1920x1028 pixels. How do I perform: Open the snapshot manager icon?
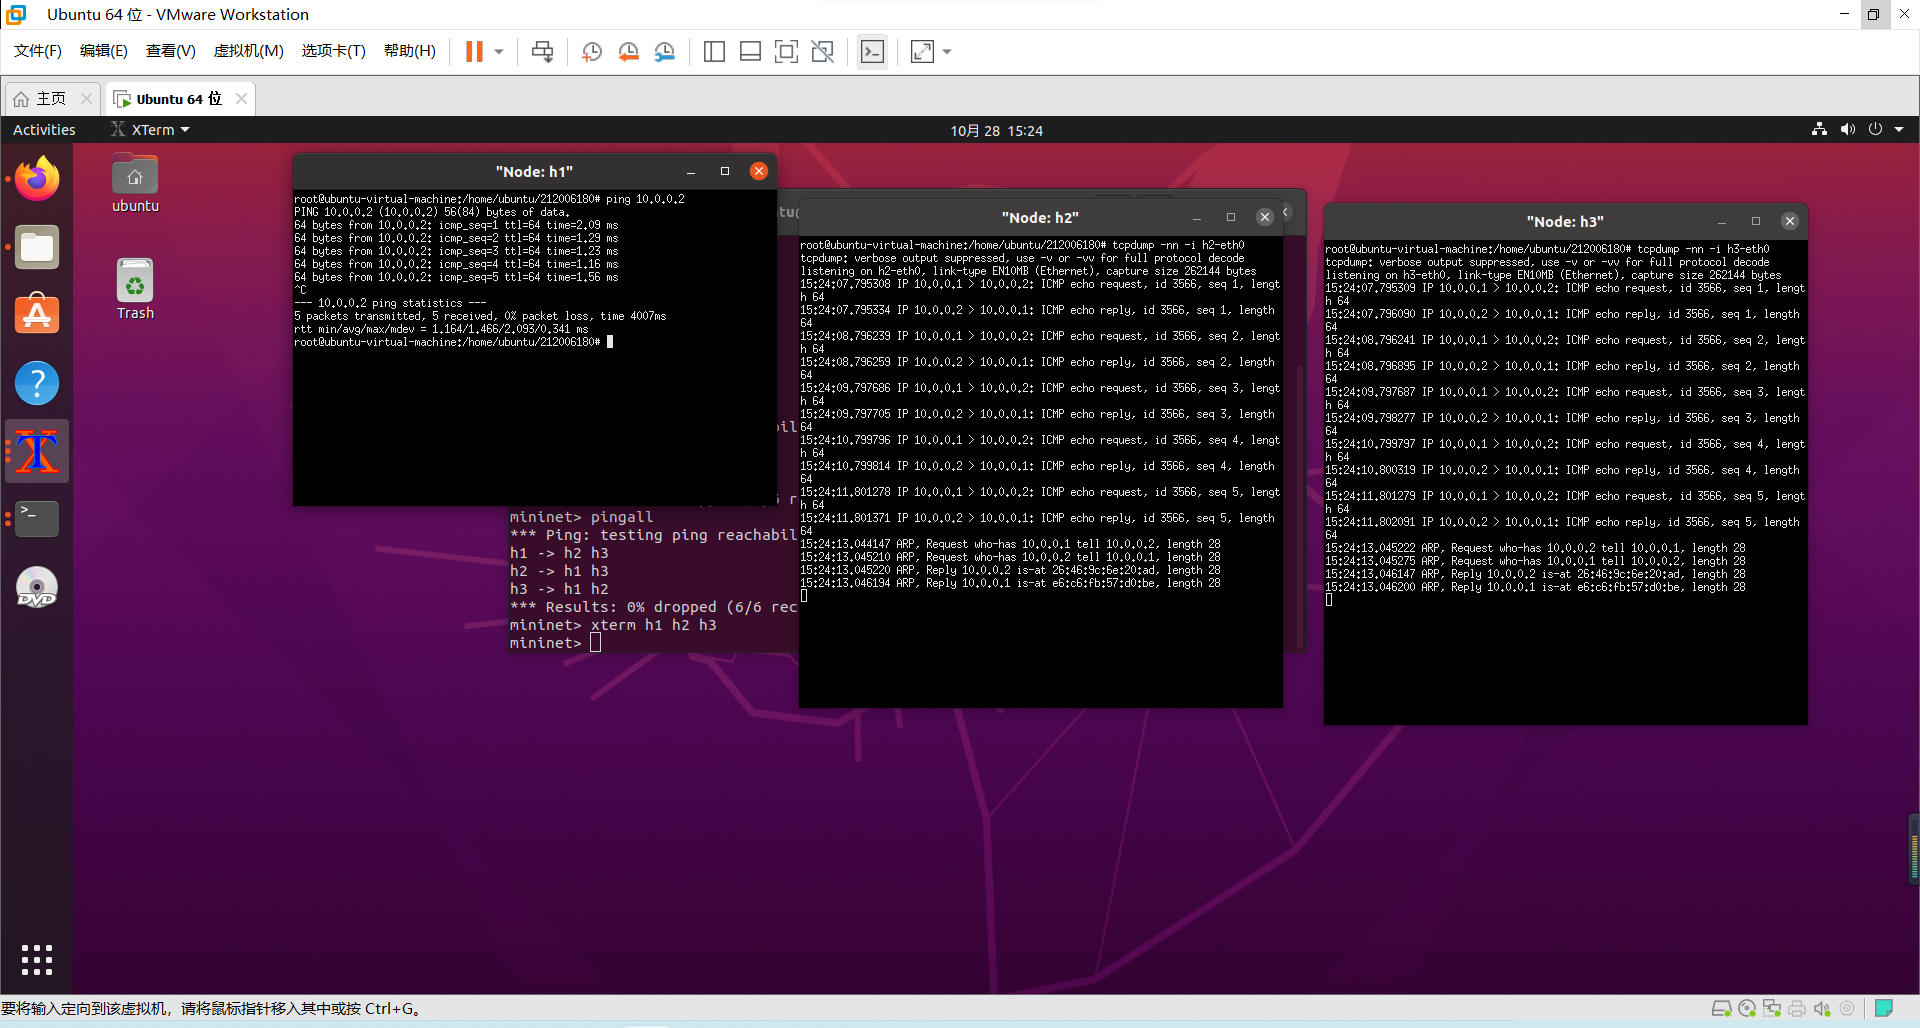point(665,52)
